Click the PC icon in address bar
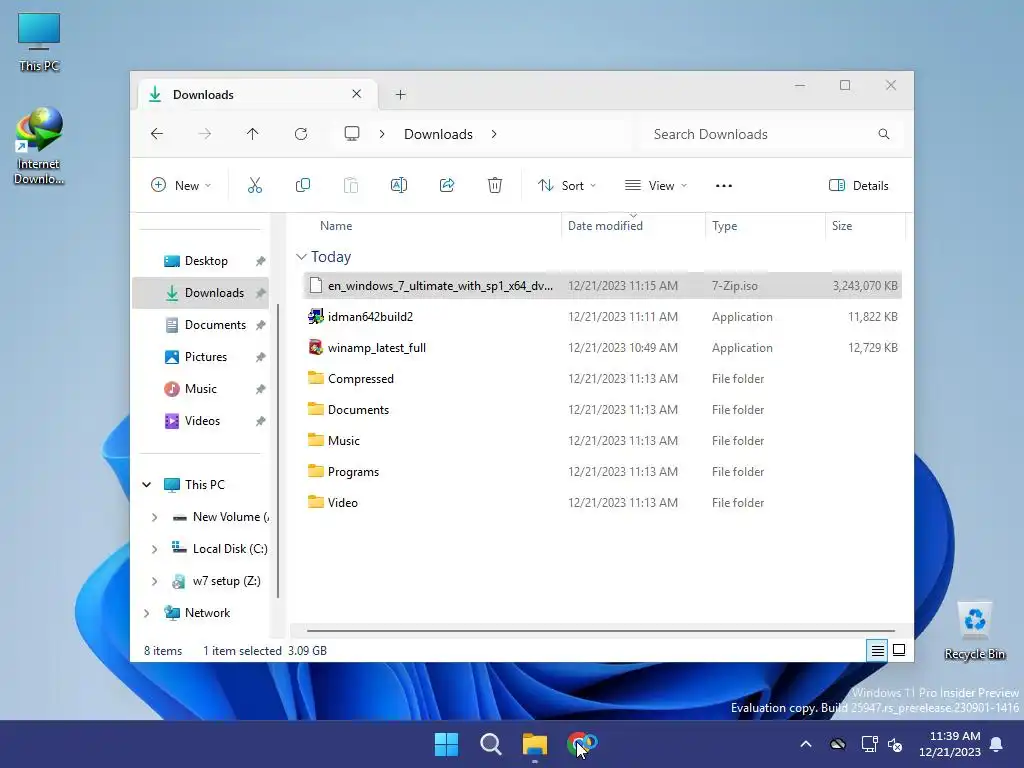Viewport: 1024px width, 768px height. pos(352,134)
